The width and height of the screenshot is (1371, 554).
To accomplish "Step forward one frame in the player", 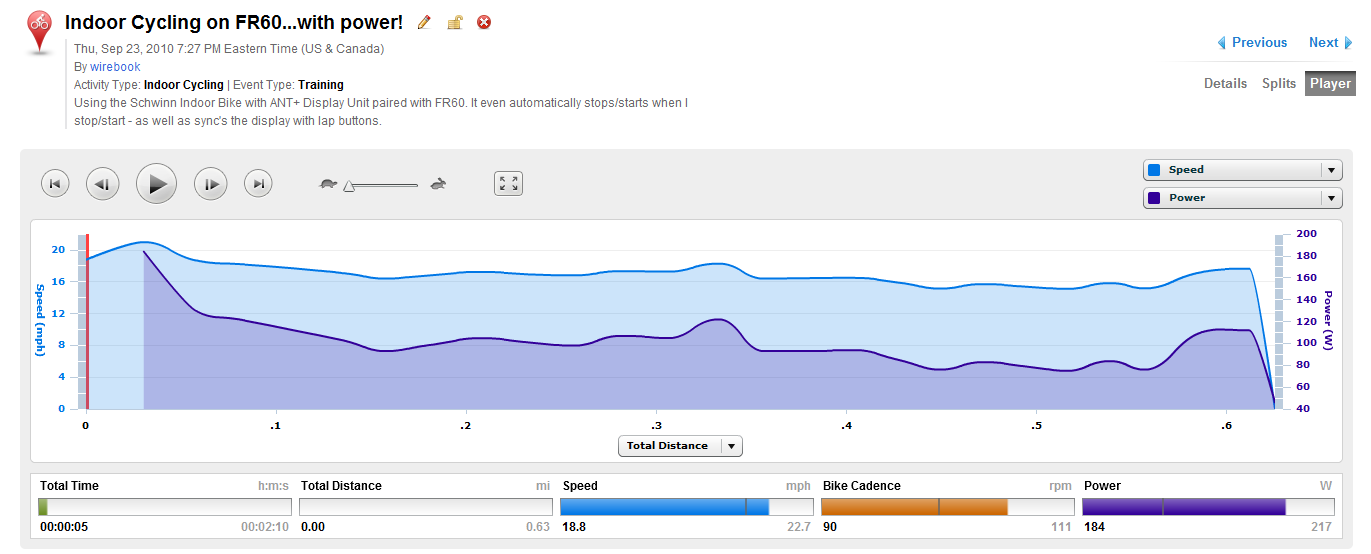I will coord(210,184).
